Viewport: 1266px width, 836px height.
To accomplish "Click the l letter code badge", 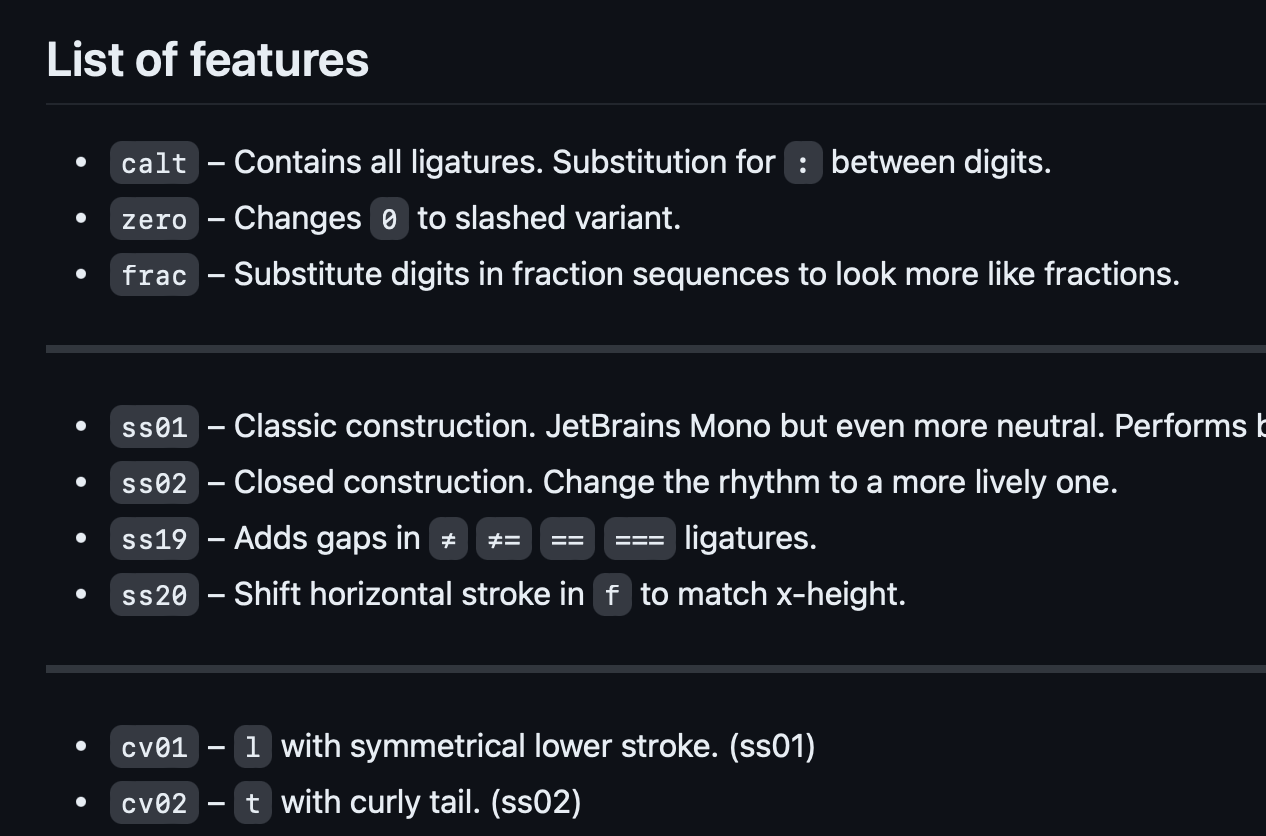I will (x=253, y=747).
